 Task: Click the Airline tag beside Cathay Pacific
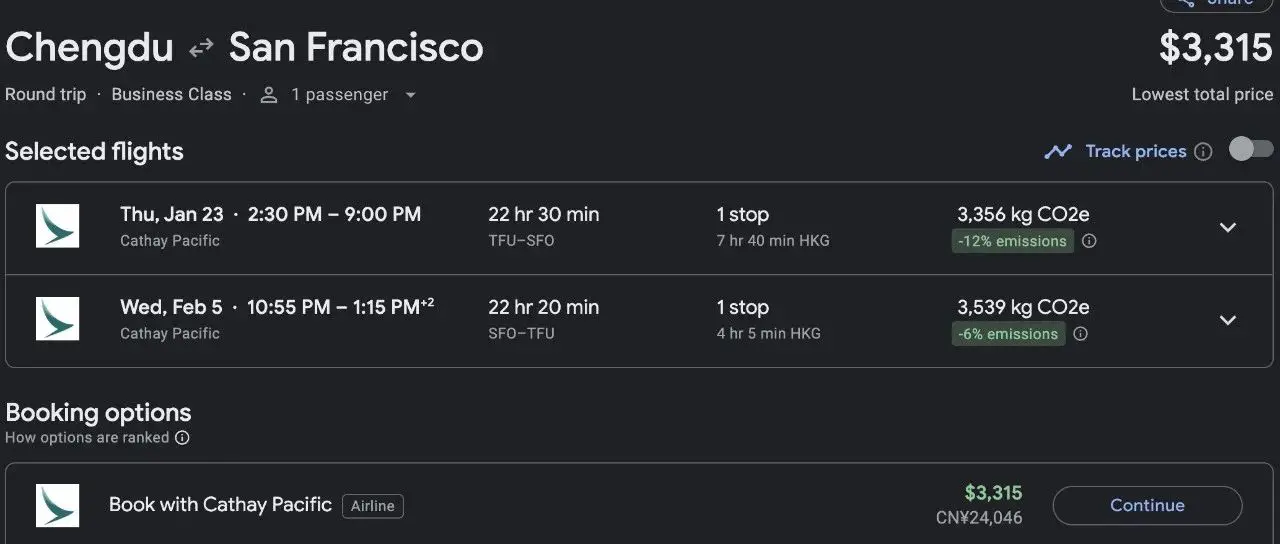click(x=372, y=506)
